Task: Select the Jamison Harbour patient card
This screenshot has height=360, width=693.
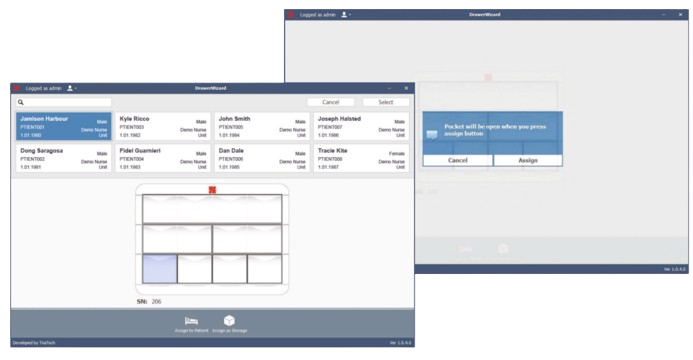Action: click(x=64, y=126)
